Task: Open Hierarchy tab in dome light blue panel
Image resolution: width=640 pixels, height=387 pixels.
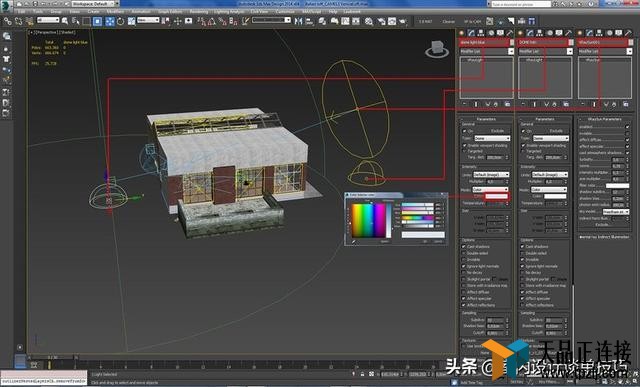Action: [481, 33]
